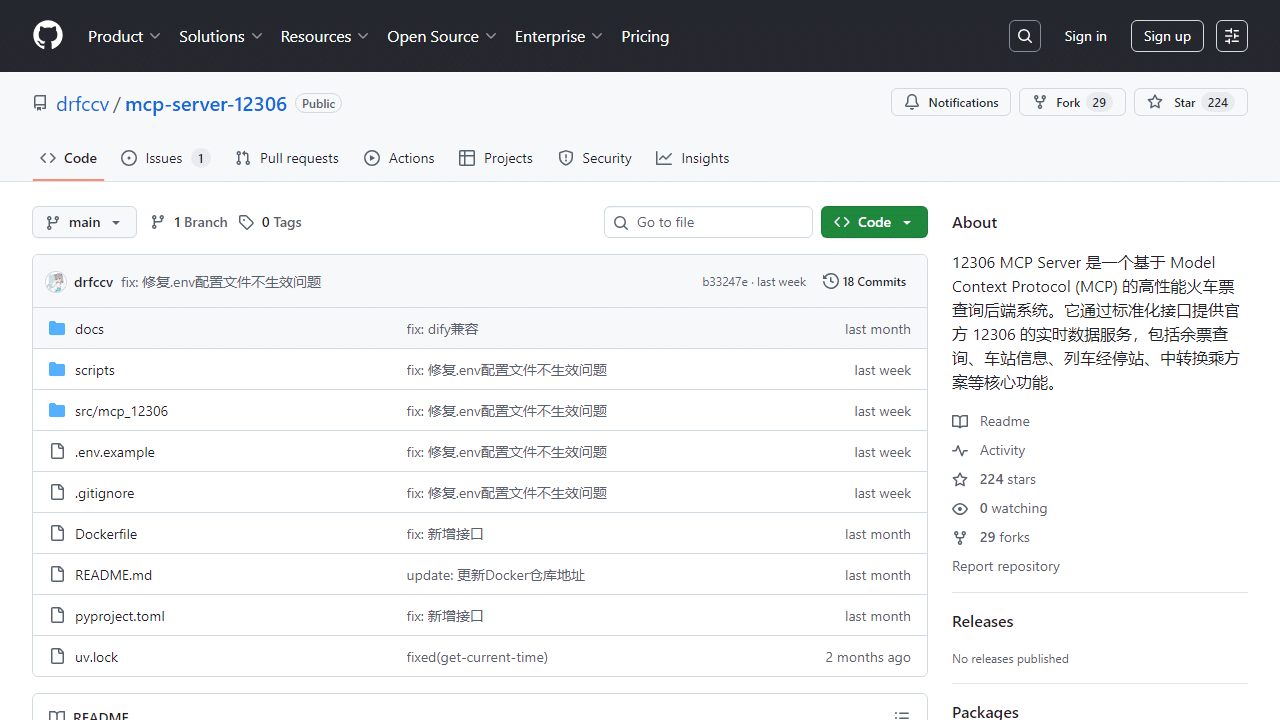1280x720 pixels.
Task: Click the history clock icon beside 18 Commits
Action: pos(831,282)
